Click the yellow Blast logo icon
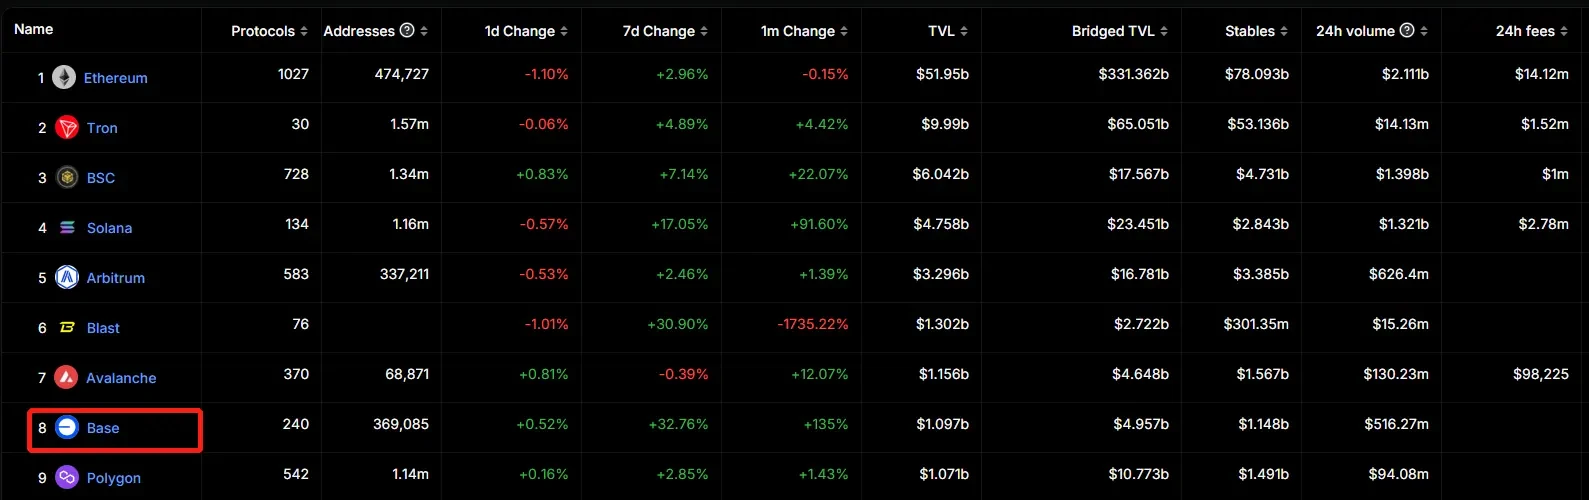This screenshot has height=500, width=1589. click(67, 327)
